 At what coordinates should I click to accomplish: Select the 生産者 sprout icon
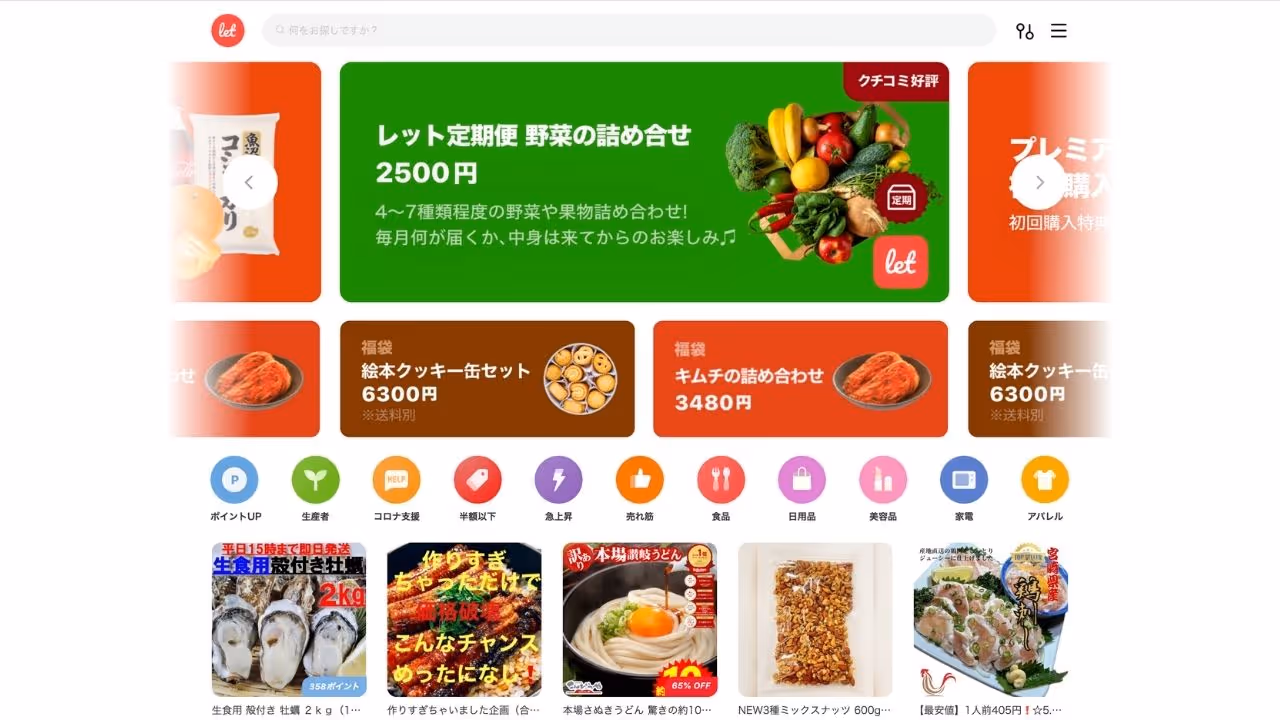point(315,480)
